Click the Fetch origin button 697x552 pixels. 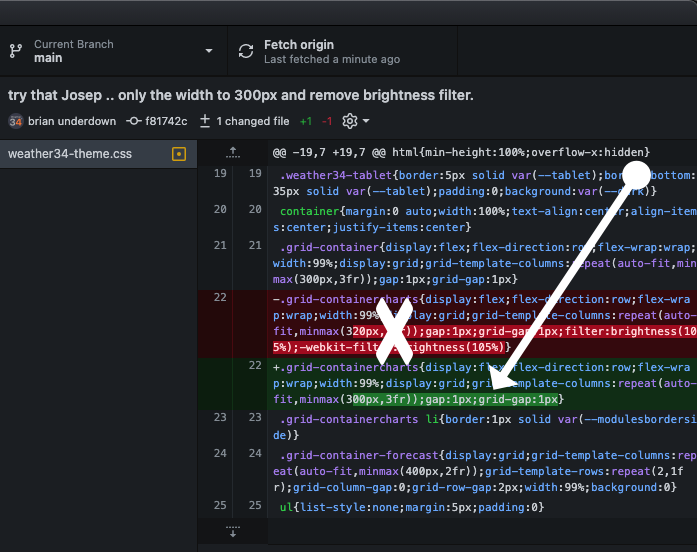click(x=342, y=51)
